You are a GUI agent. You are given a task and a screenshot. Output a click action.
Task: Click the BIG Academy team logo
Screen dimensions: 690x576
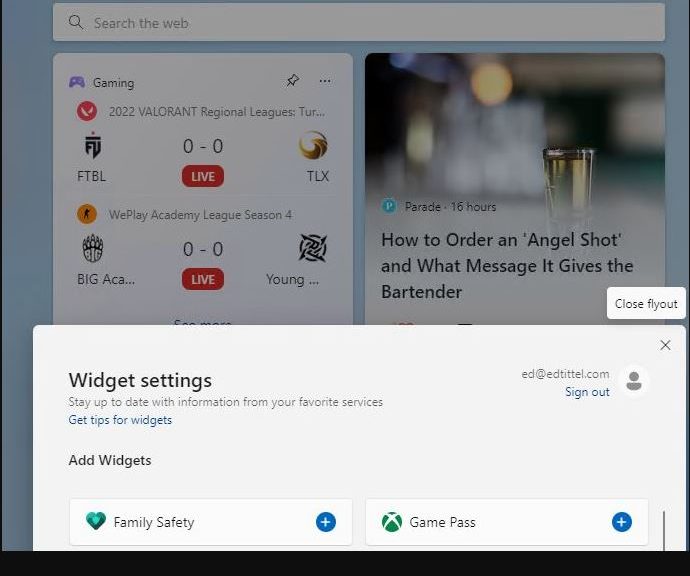[x=93, y=248]
